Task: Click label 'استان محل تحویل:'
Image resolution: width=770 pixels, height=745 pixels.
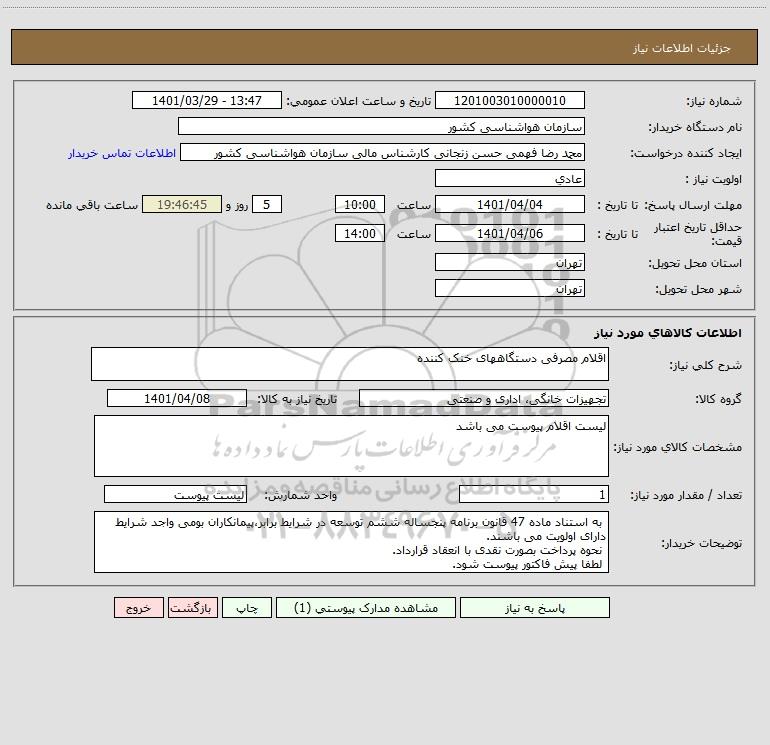Action: point(695,264)
